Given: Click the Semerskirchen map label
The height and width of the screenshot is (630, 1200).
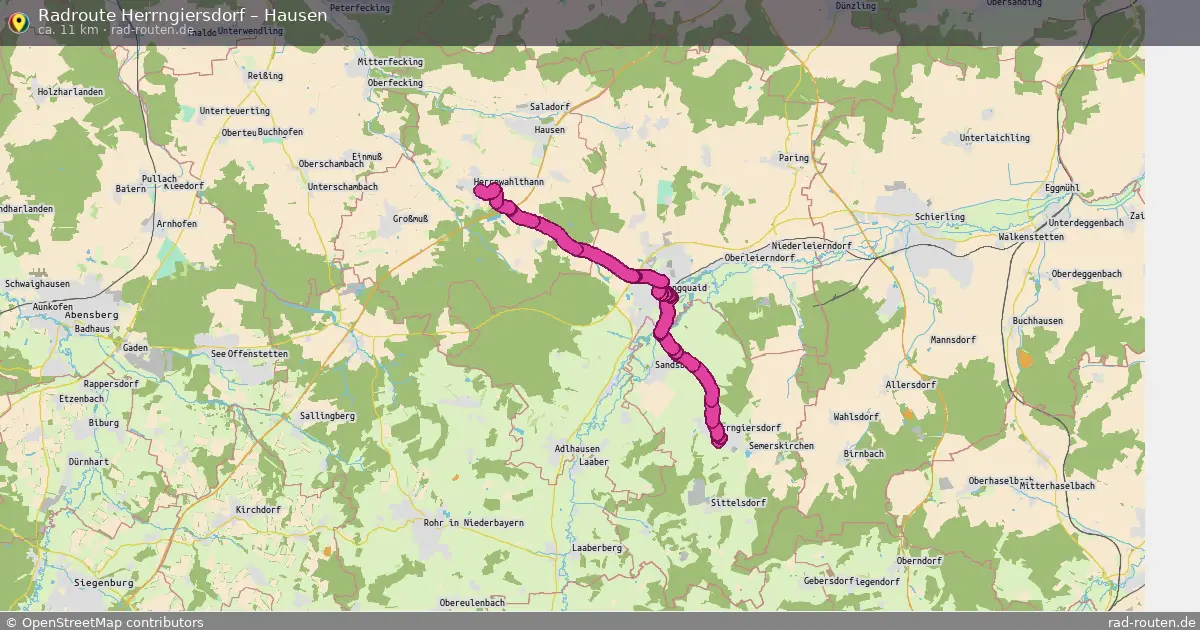Looking at the screenshot, I should tap(781, 445).
